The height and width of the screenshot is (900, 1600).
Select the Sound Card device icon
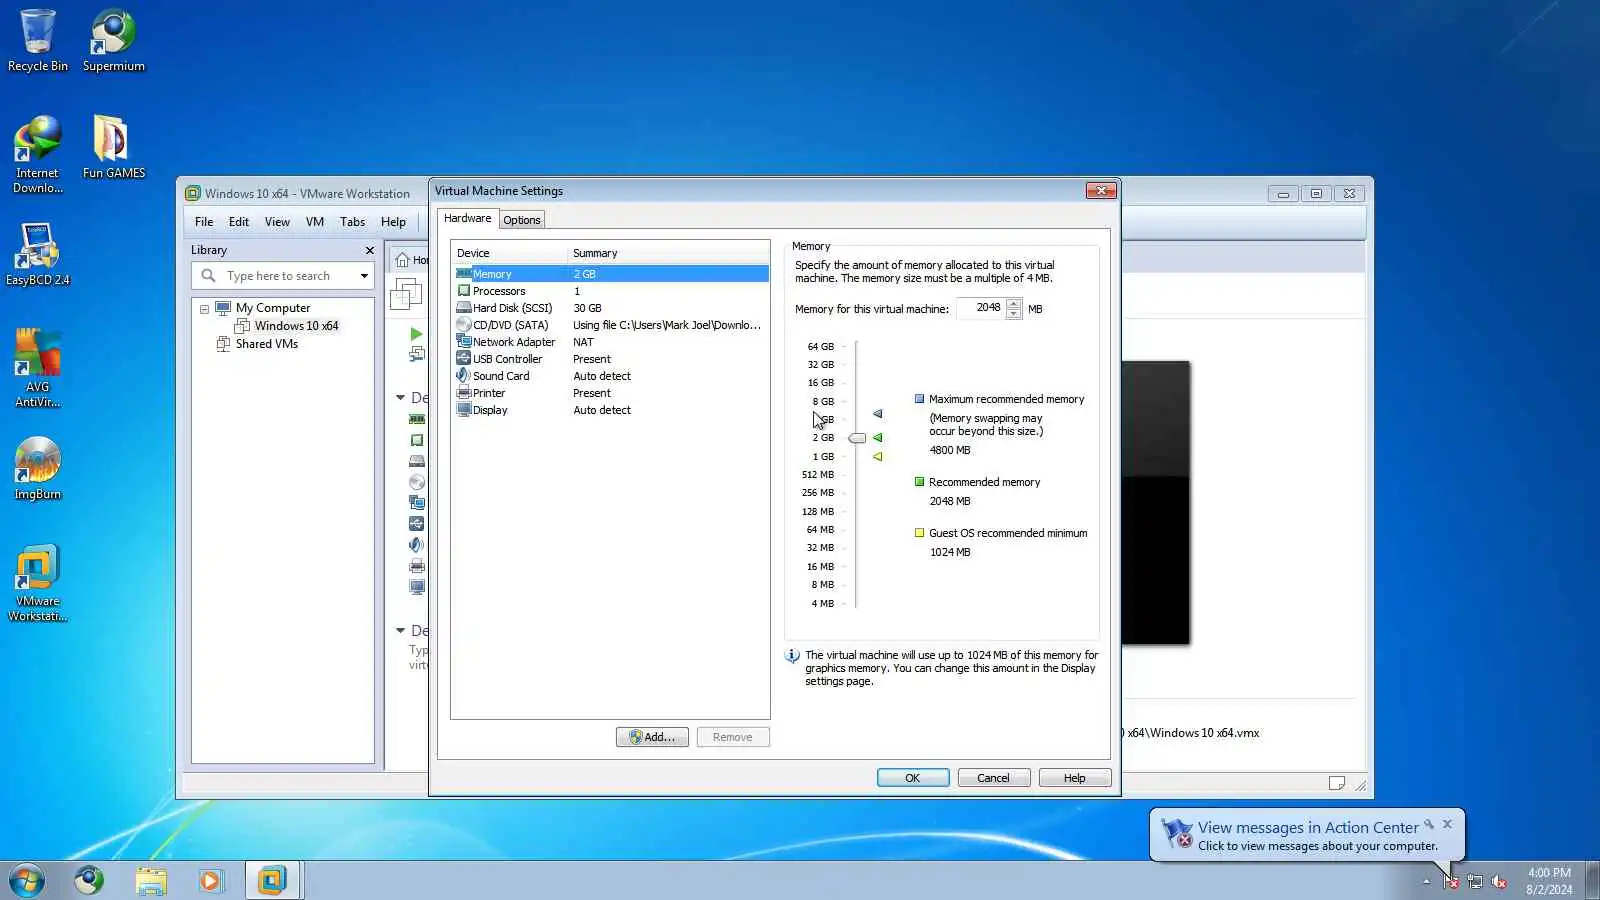click(x=464, y=376)
